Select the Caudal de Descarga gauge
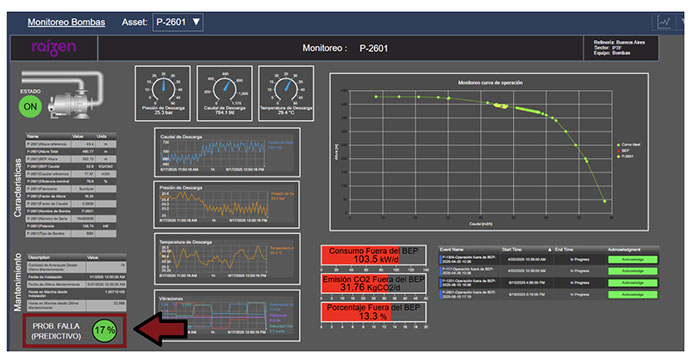The image size is (696, 362). [225, 94]
